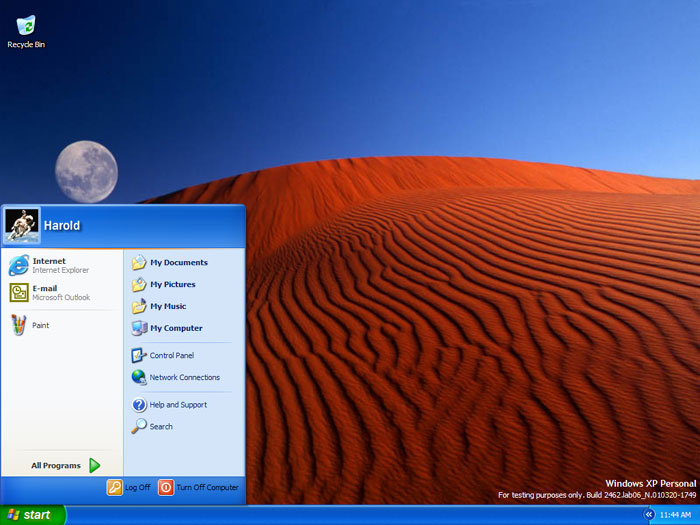Click the My Documents folder icon

(139, 262)
